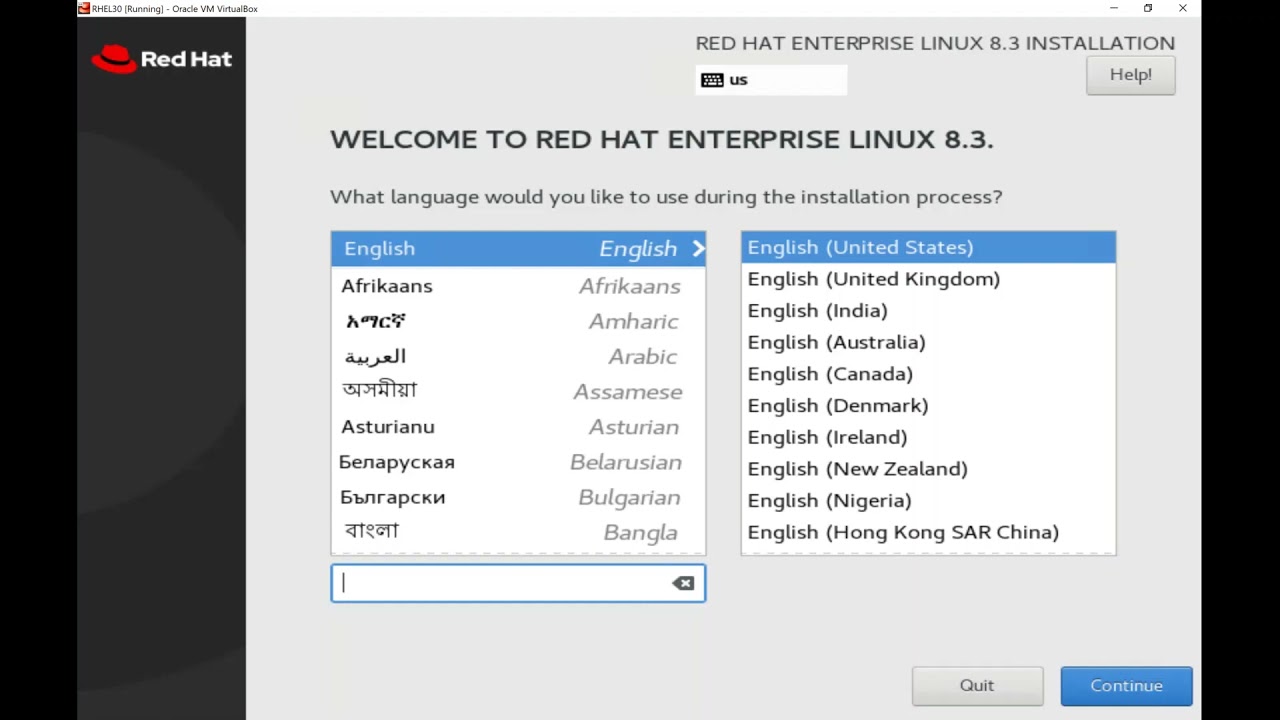
Task: Choose English (India) locale
Action: [928, 311]
